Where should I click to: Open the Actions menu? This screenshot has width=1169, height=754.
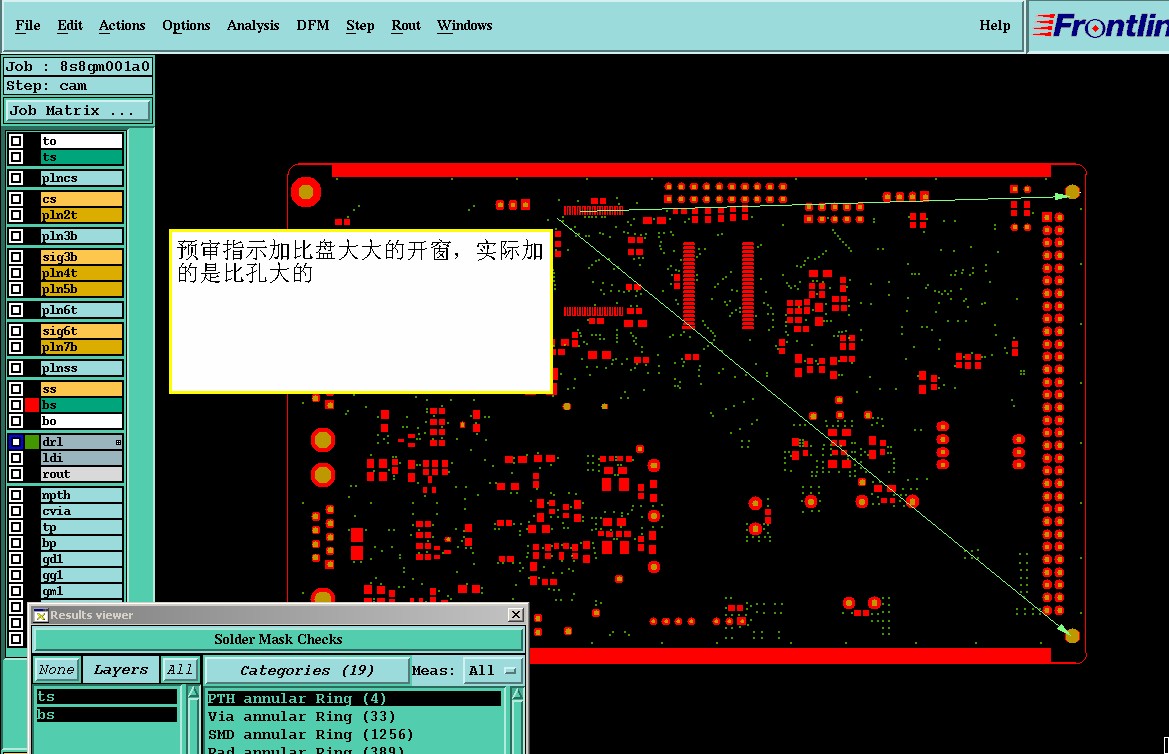click(122, 25)
